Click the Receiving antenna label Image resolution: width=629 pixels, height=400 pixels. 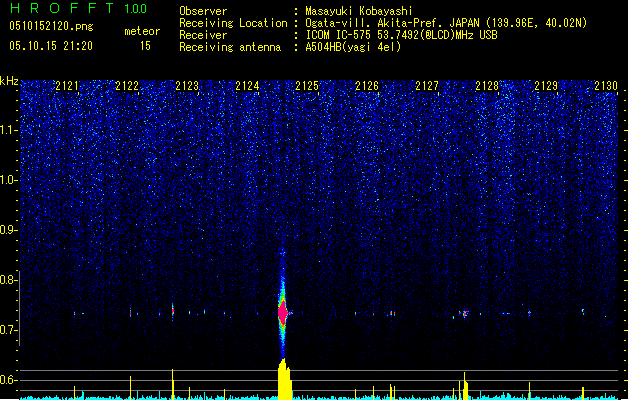tap(230, 47)
